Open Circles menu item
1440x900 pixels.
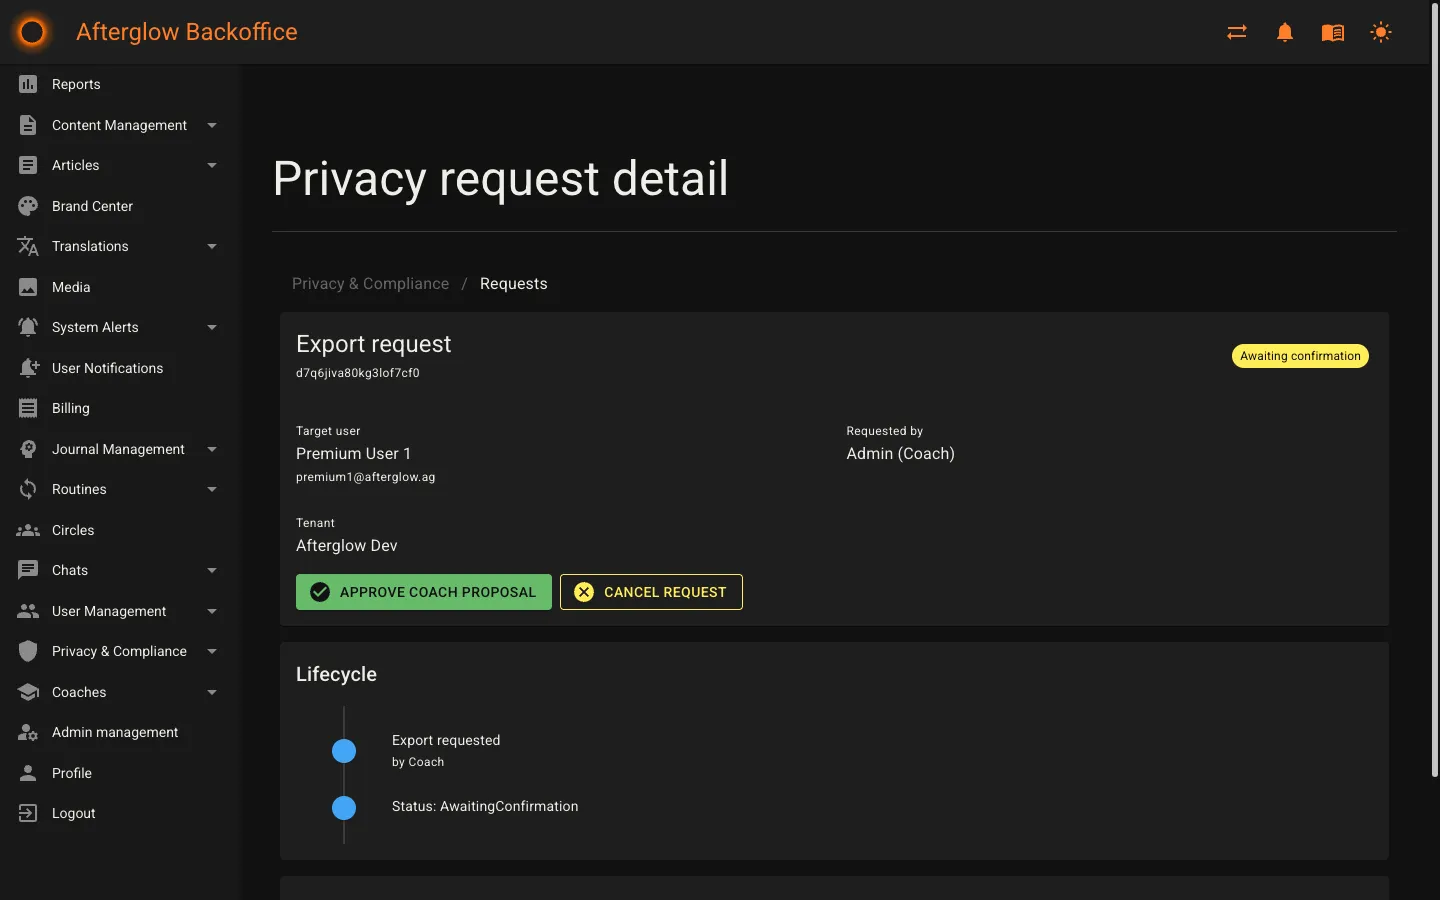point(121,530)
